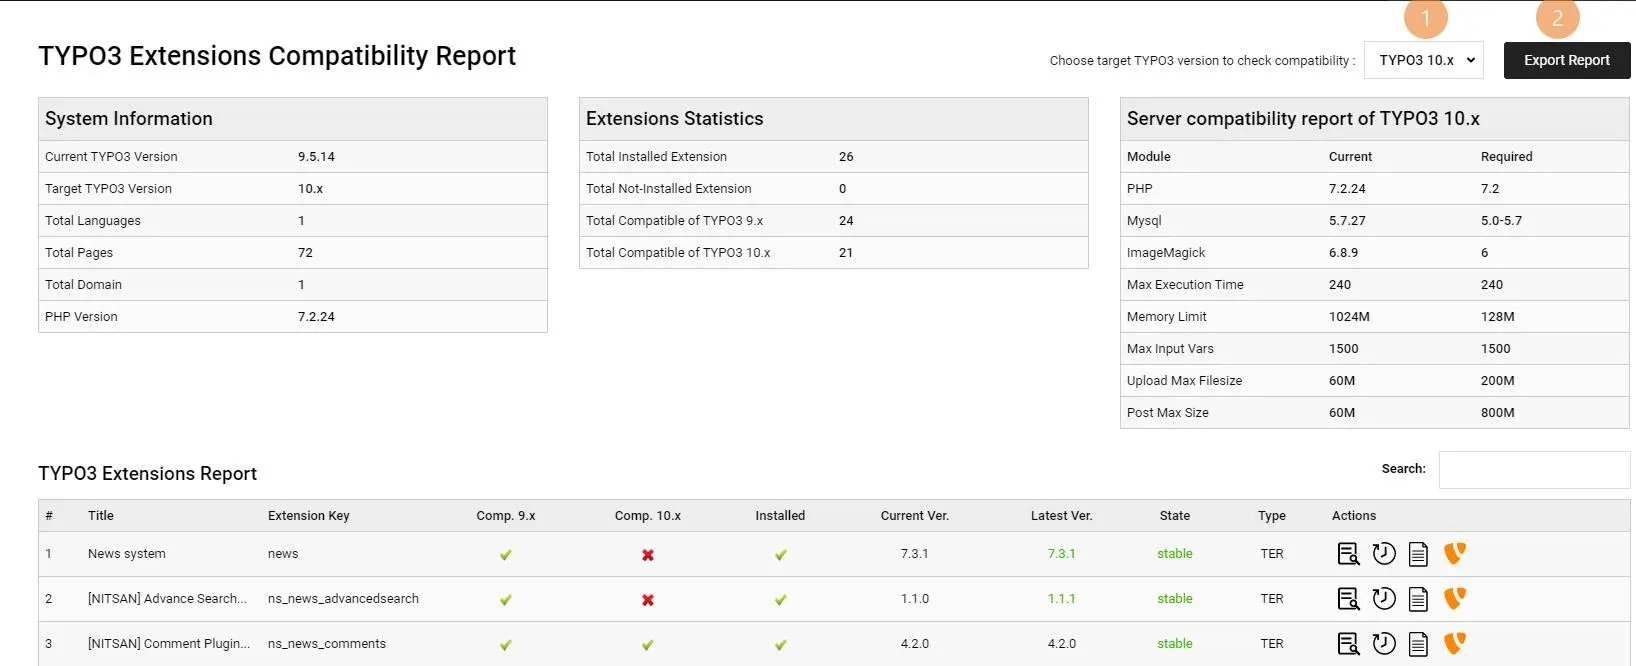
Task: Open version history clock icon for ns_news_comments
Action: click(x=1384, y=644)
